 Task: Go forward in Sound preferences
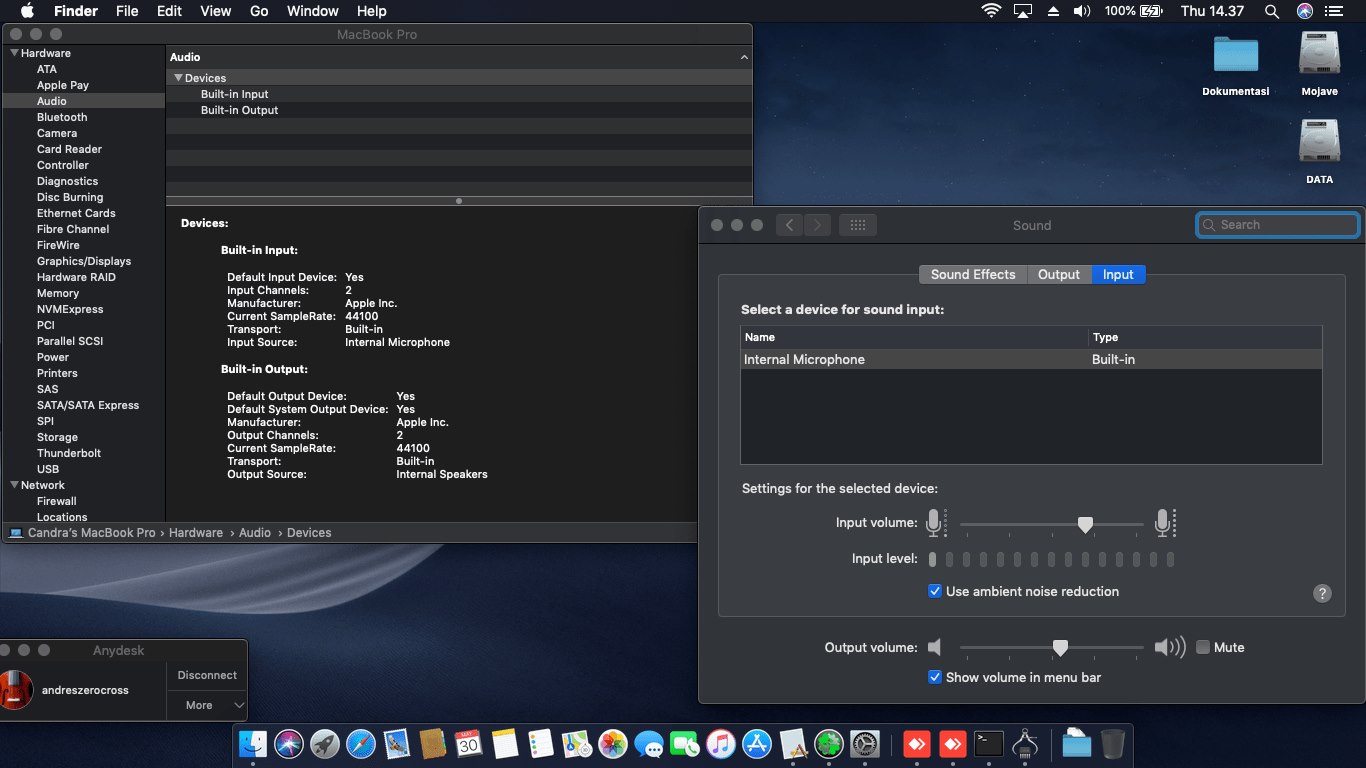click(x=818, y=225)
